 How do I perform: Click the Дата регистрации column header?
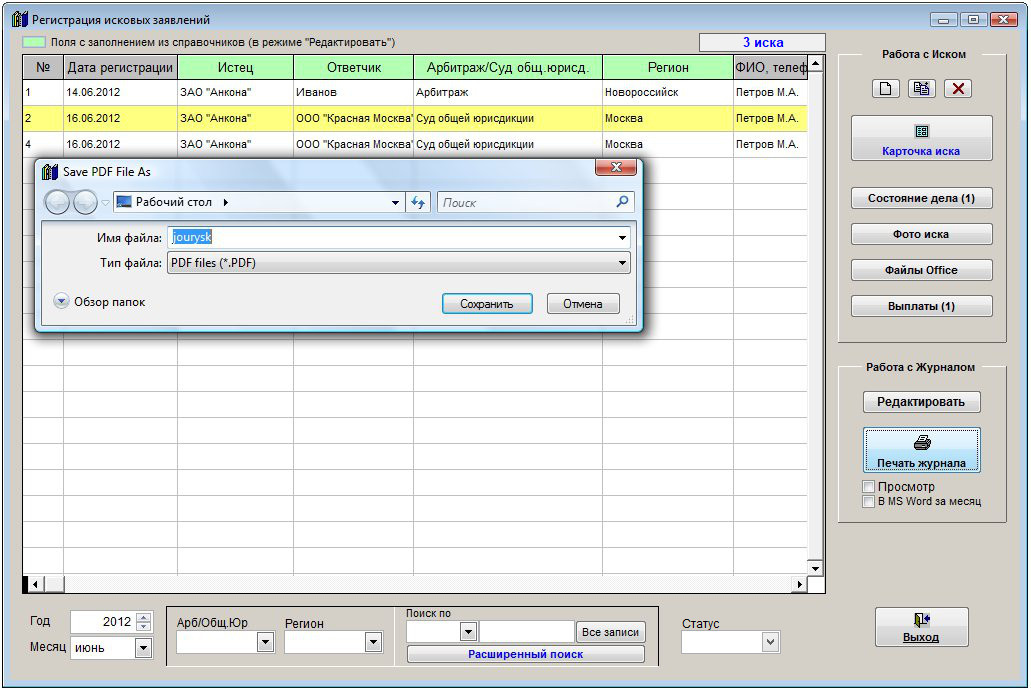click(120, 67)
